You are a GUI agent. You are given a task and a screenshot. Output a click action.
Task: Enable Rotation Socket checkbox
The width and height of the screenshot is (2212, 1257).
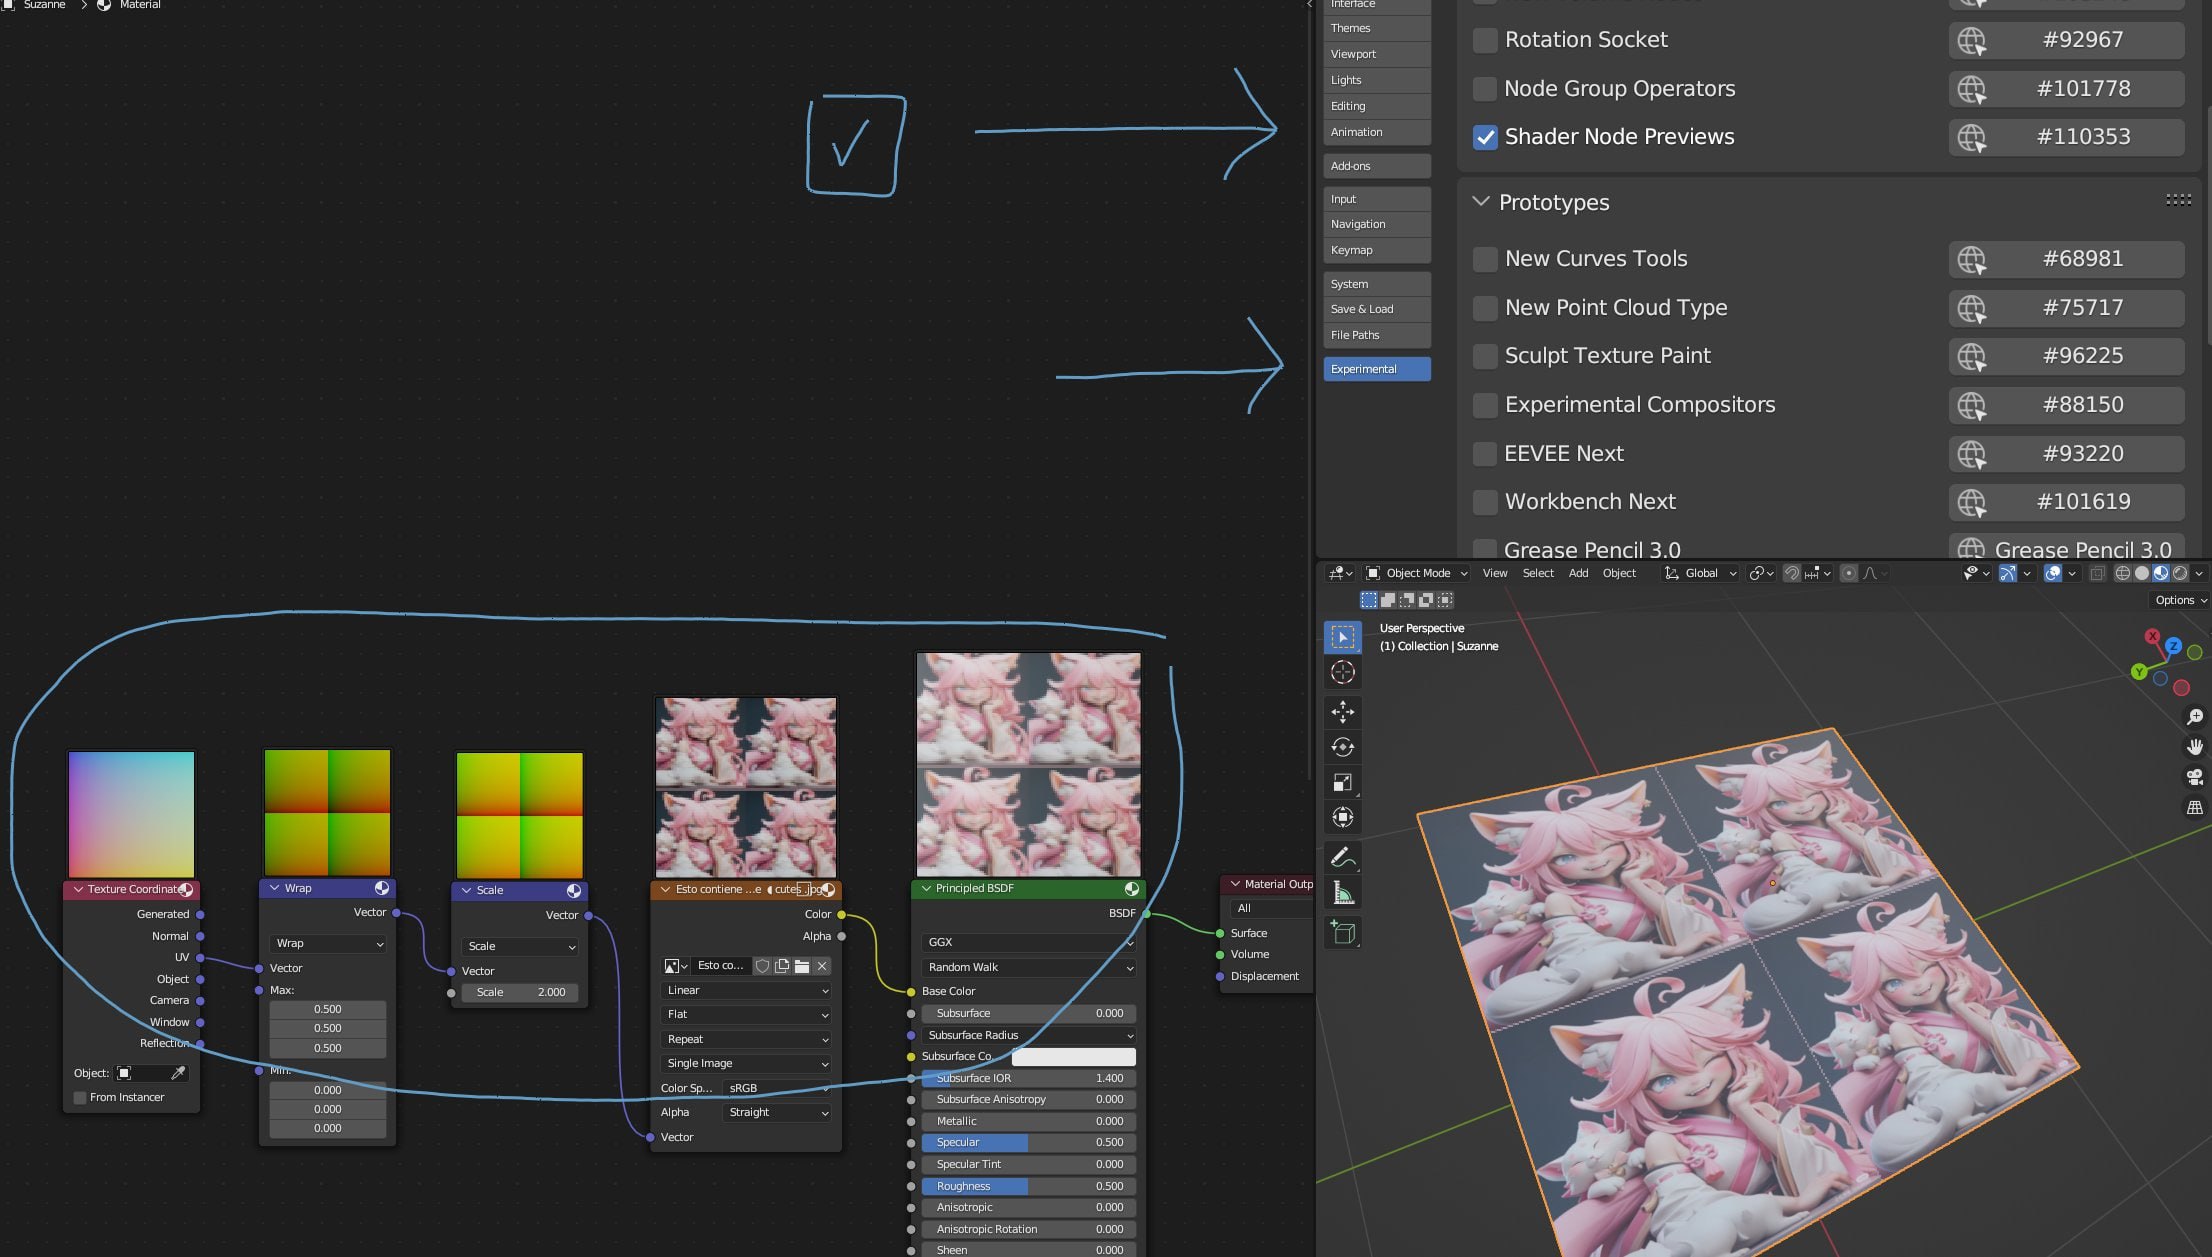(x=1486, y=40)
